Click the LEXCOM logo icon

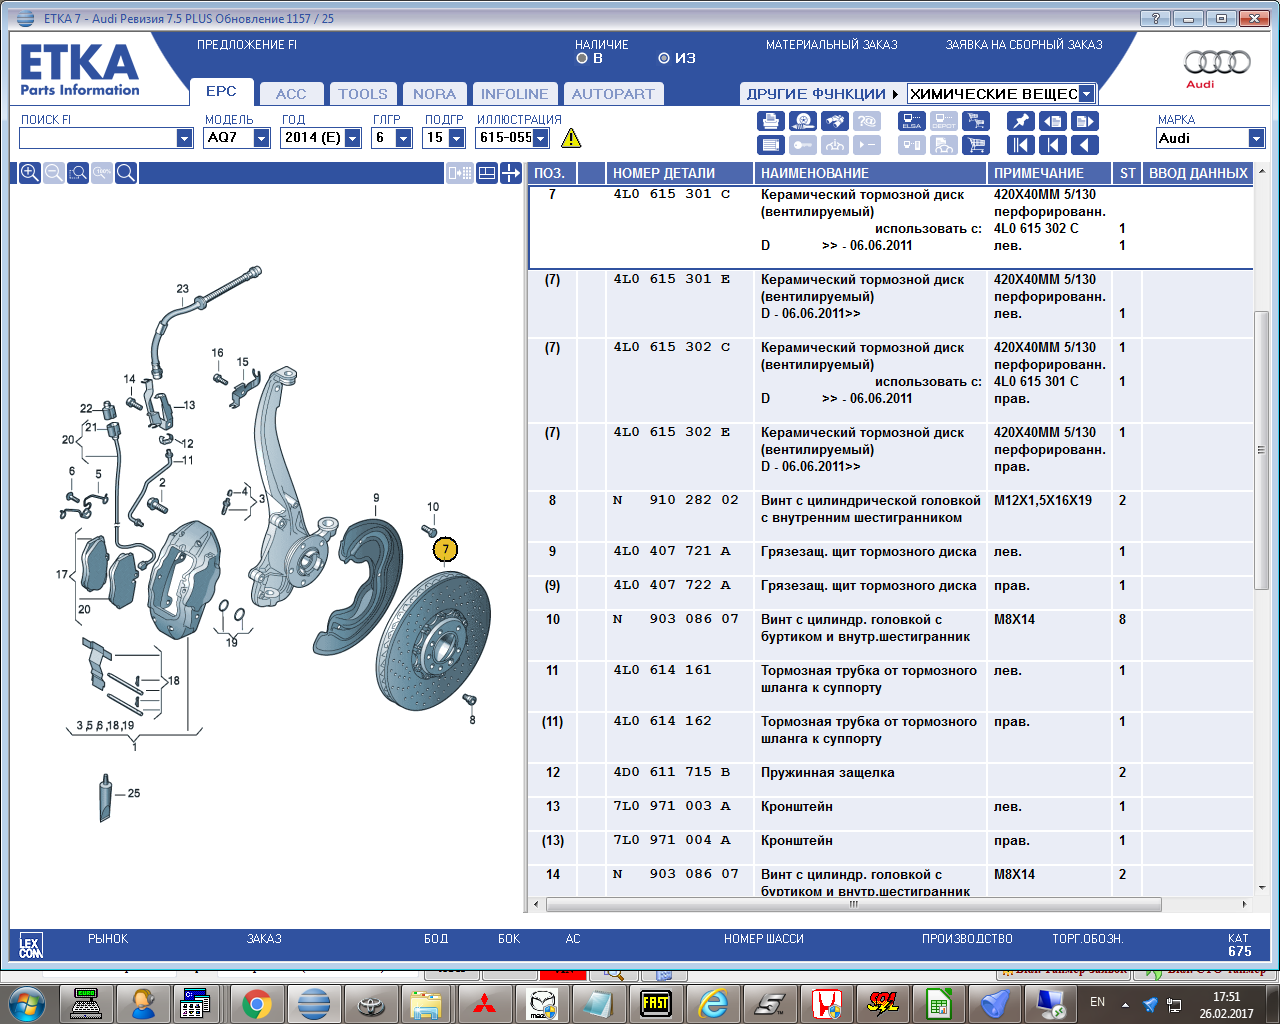[30, 945]
